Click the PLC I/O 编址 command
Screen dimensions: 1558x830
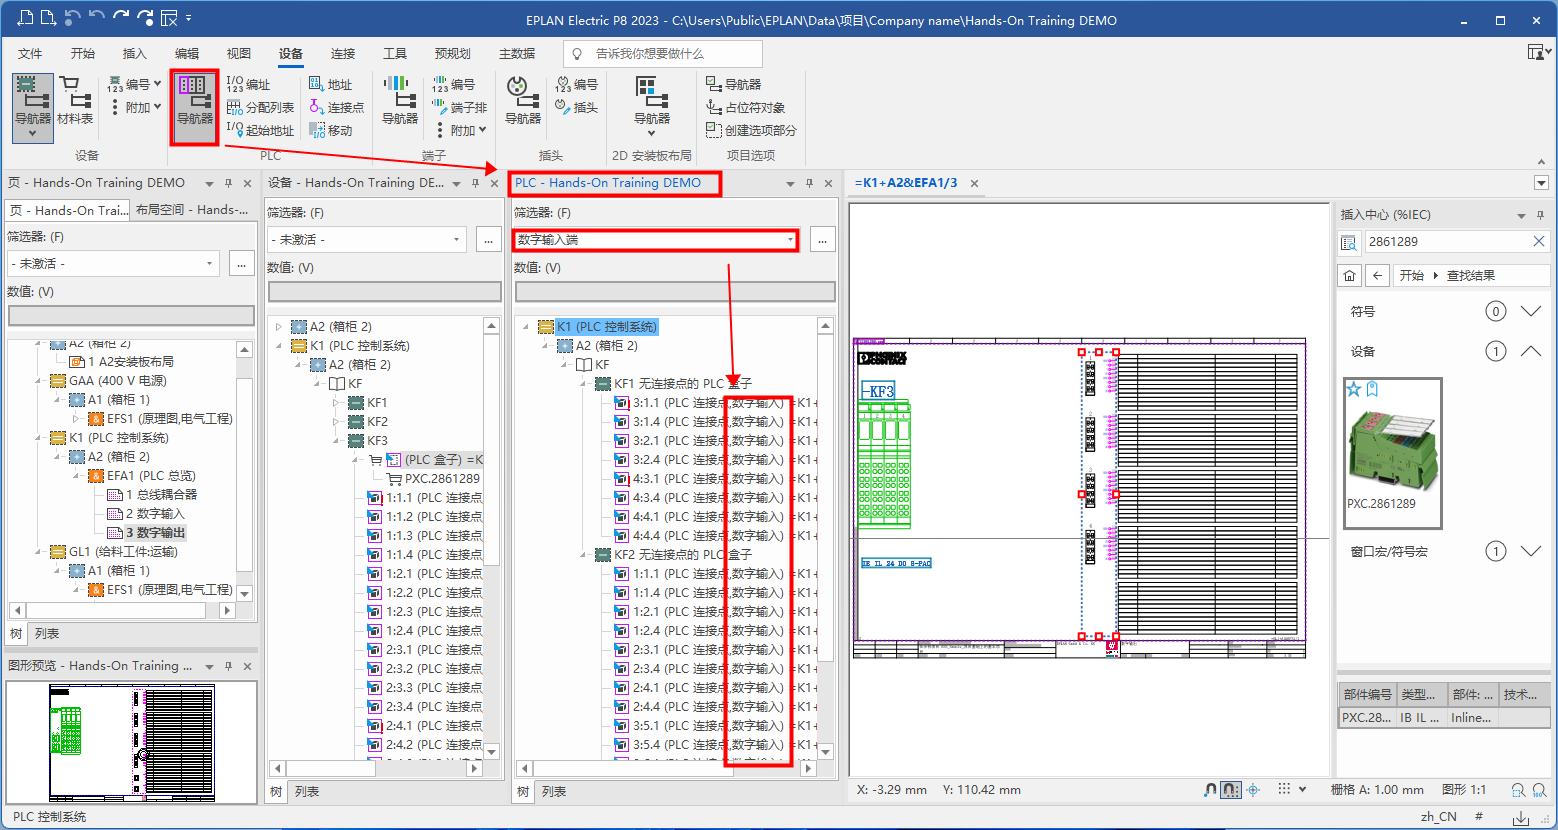(248, 84)
